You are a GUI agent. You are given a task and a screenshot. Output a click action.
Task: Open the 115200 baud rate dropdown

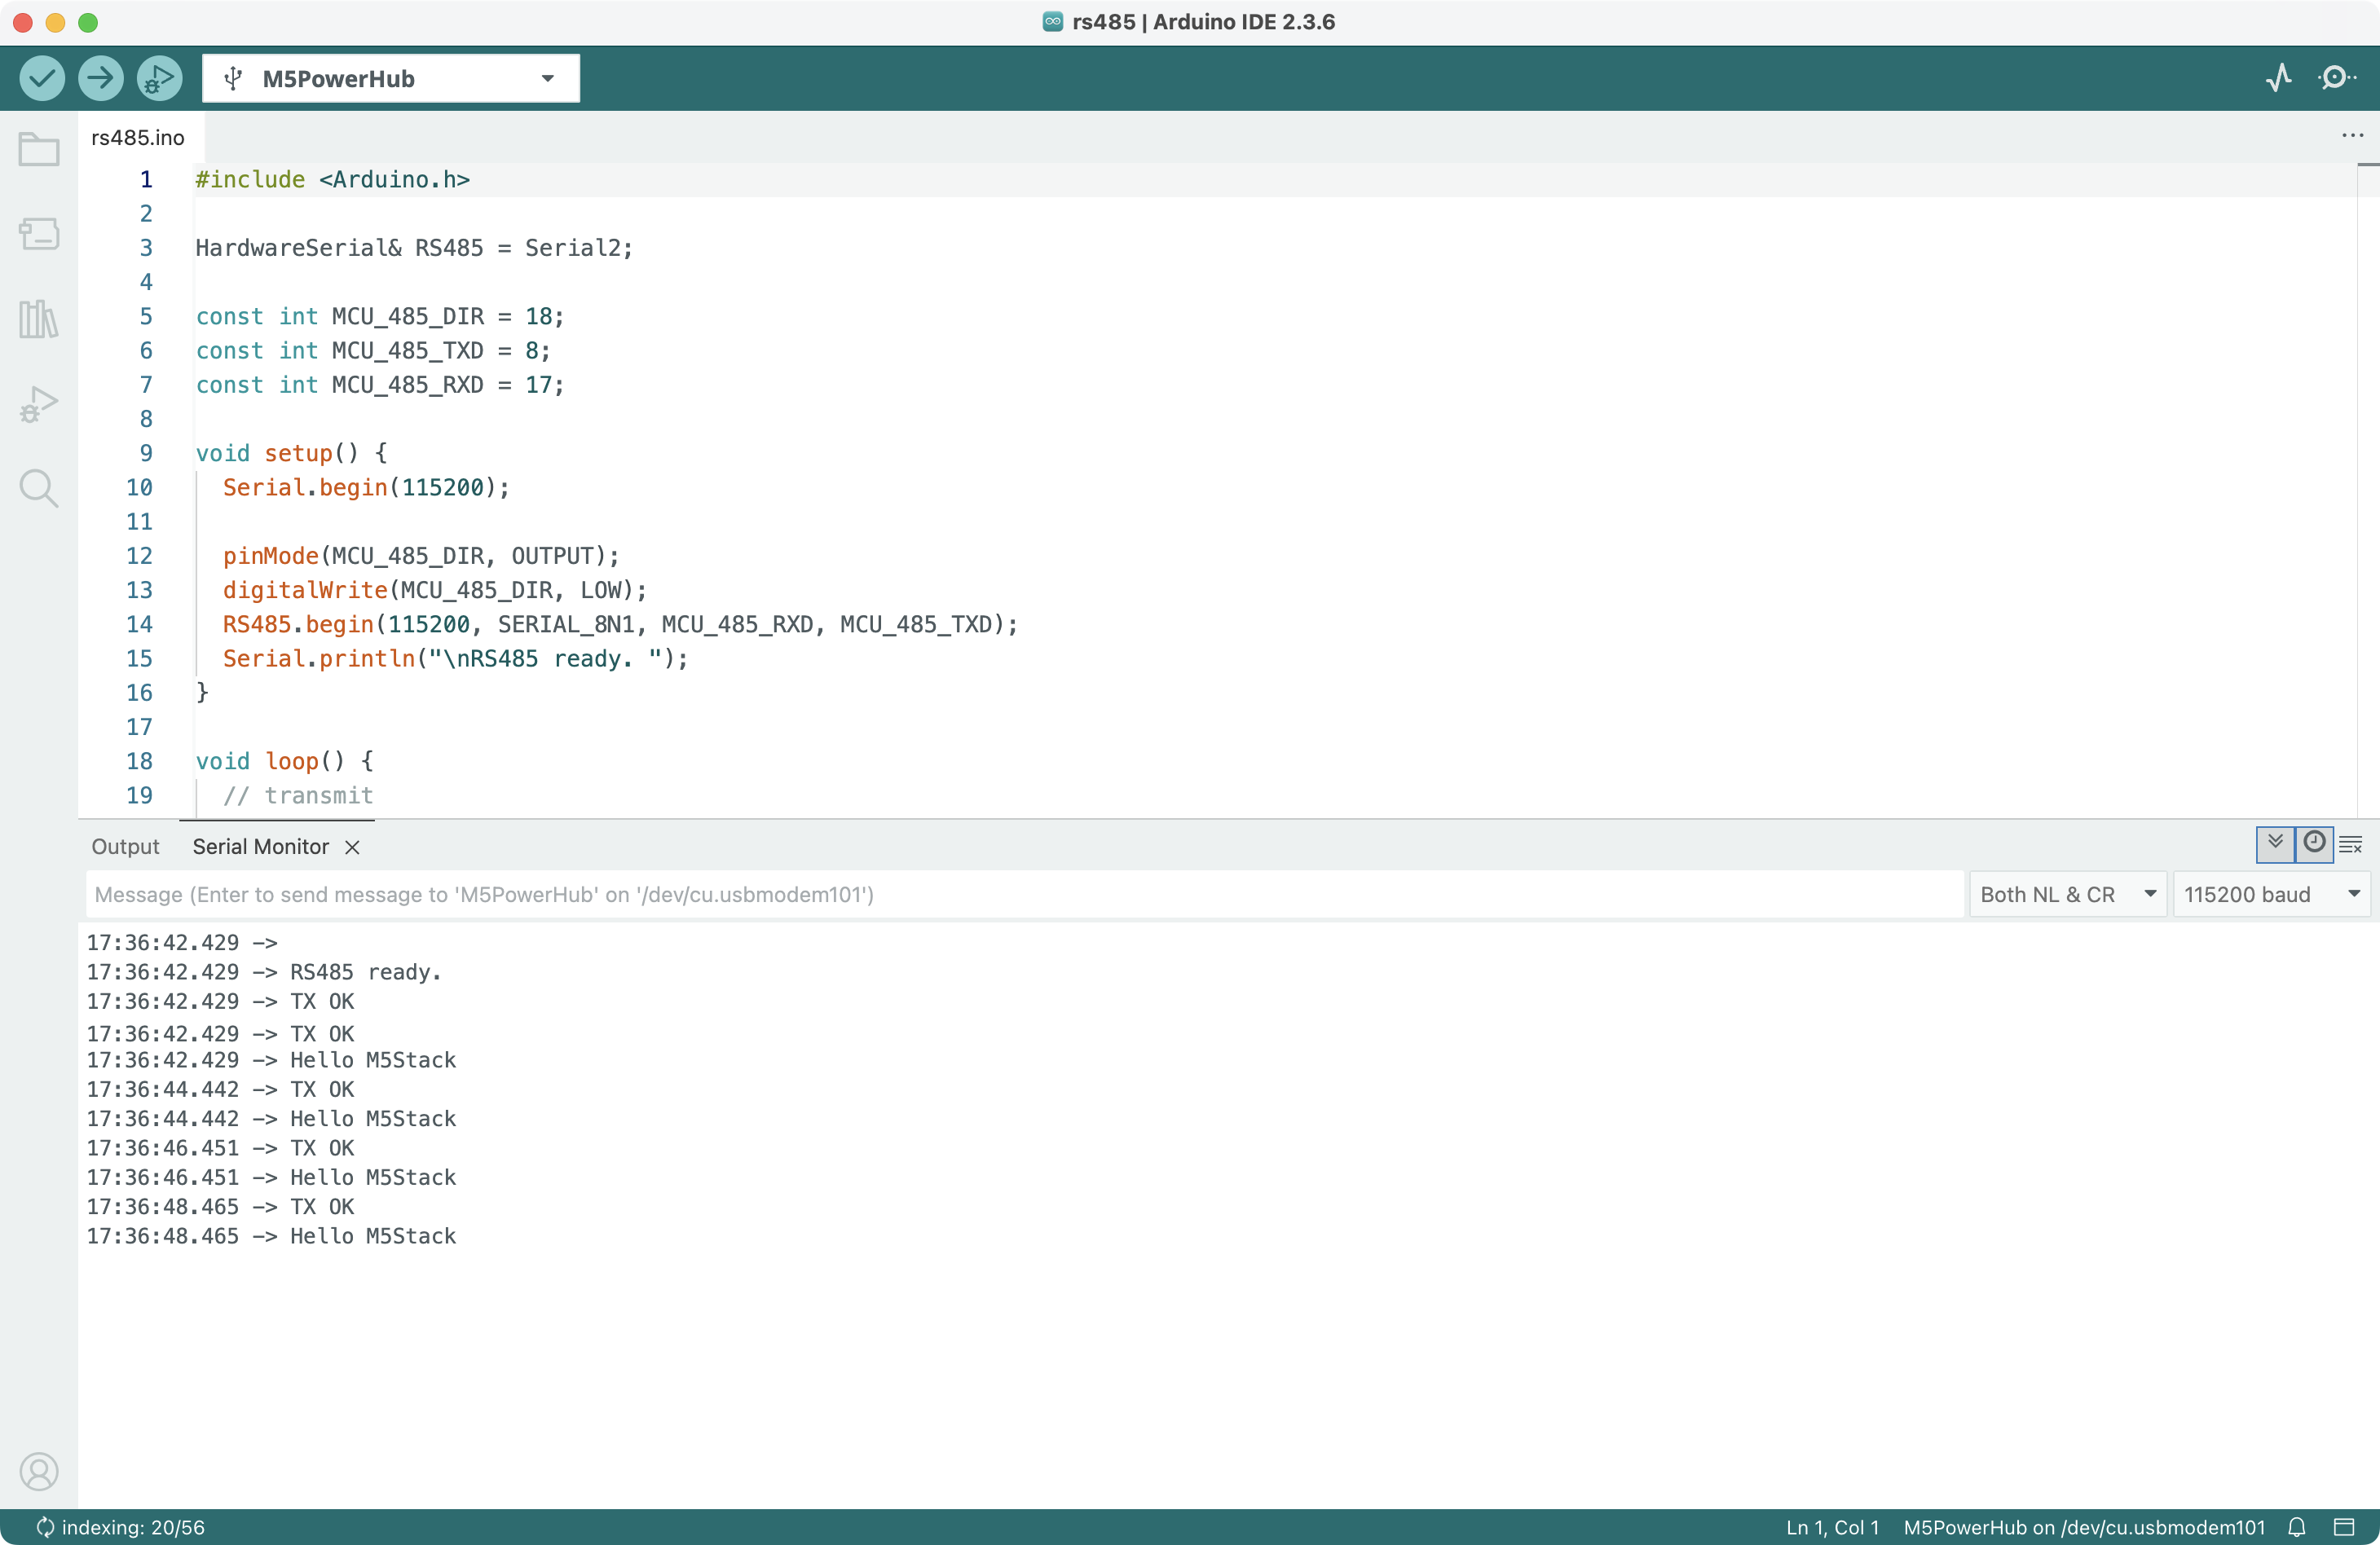(x=2270, y=894)
